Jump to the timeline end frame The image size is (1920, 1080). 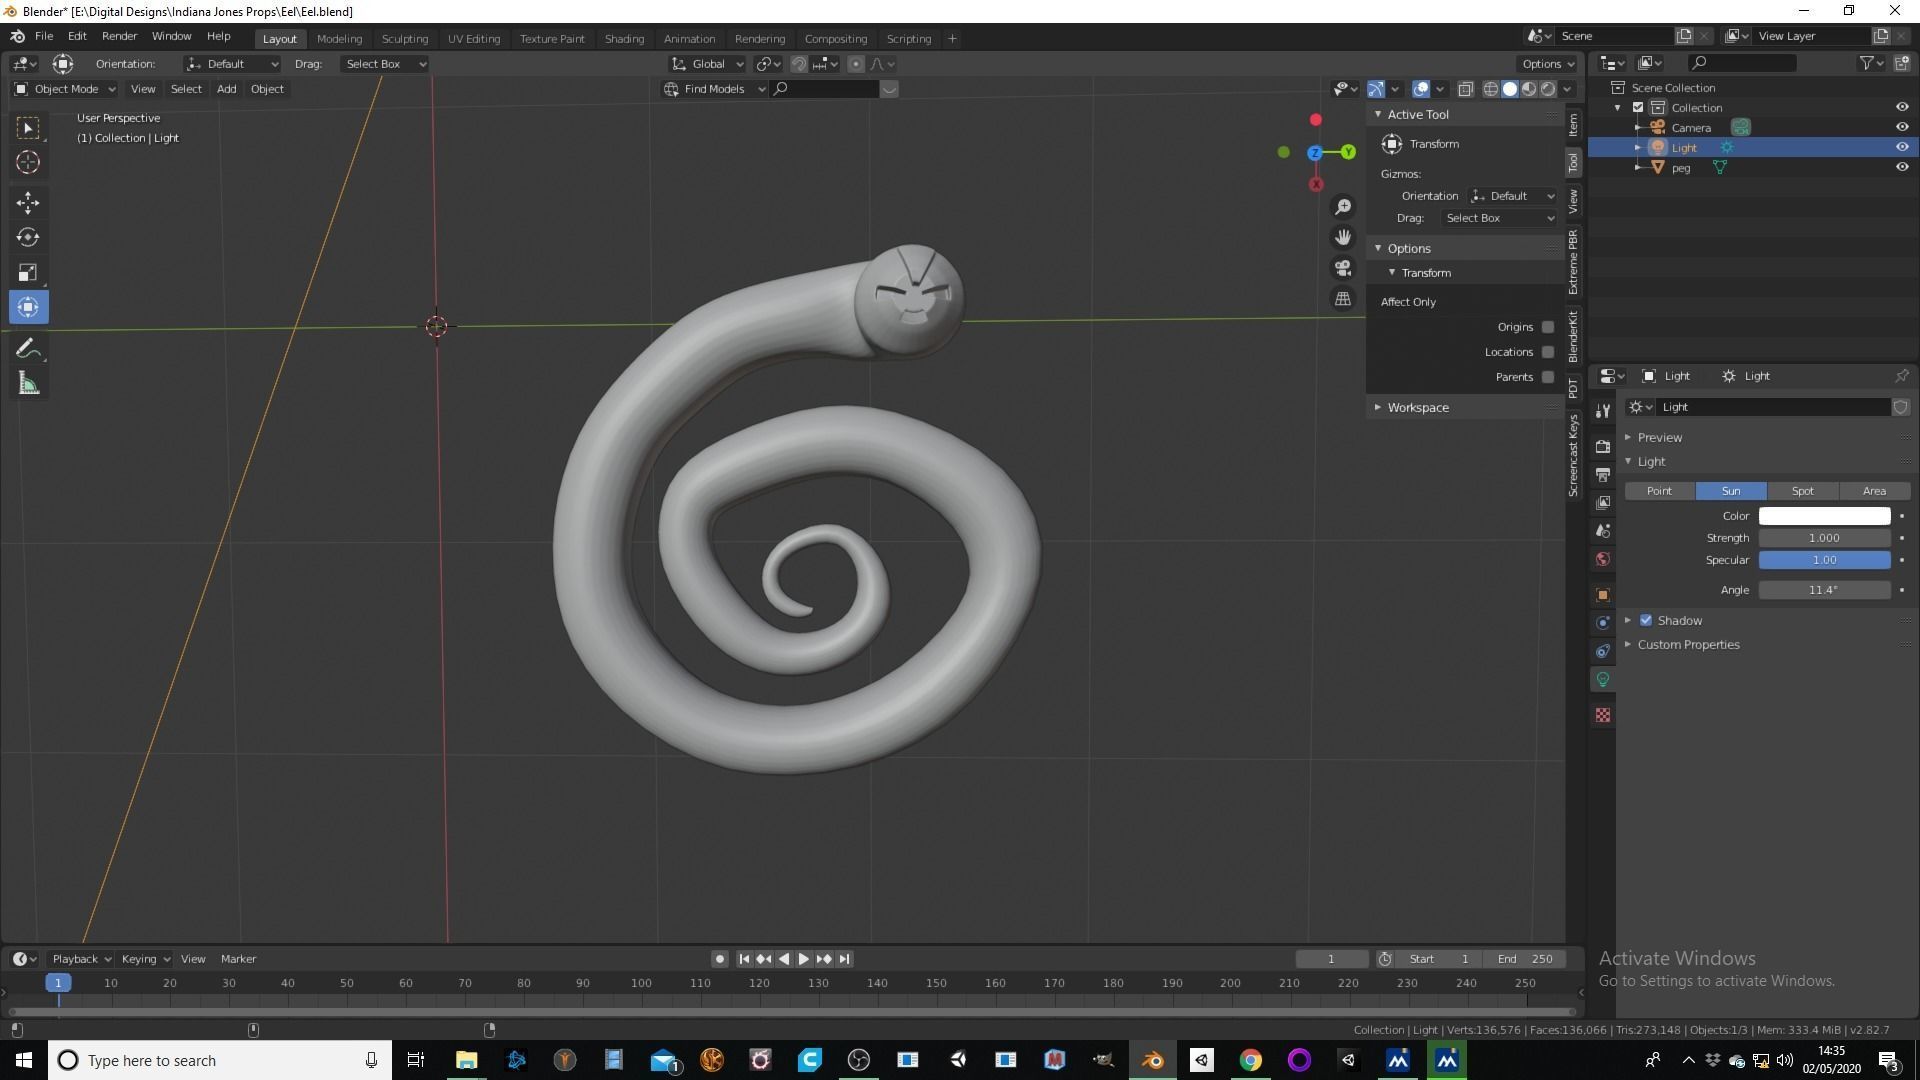point(844,959)
